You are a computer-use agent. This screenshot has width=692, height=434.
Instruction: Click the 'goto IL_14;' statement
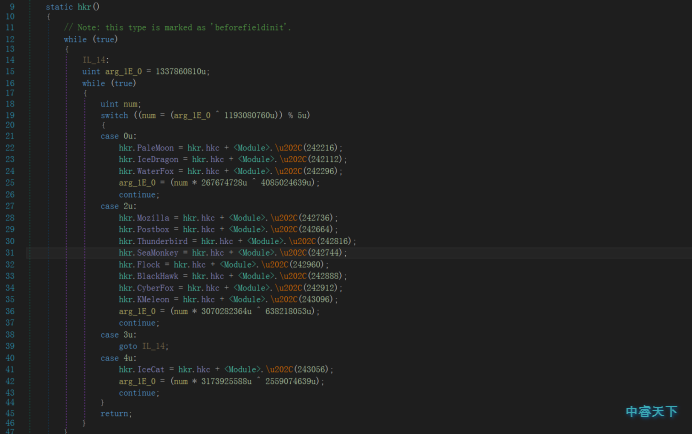coord(143,346)
